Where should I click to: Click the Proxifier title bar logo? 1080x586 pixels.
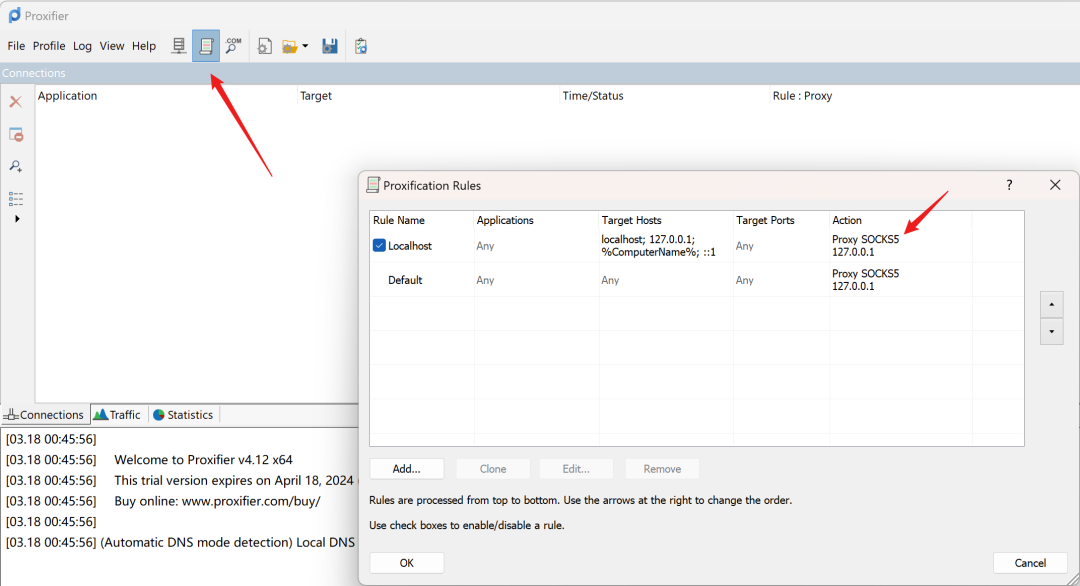[14, 15]
